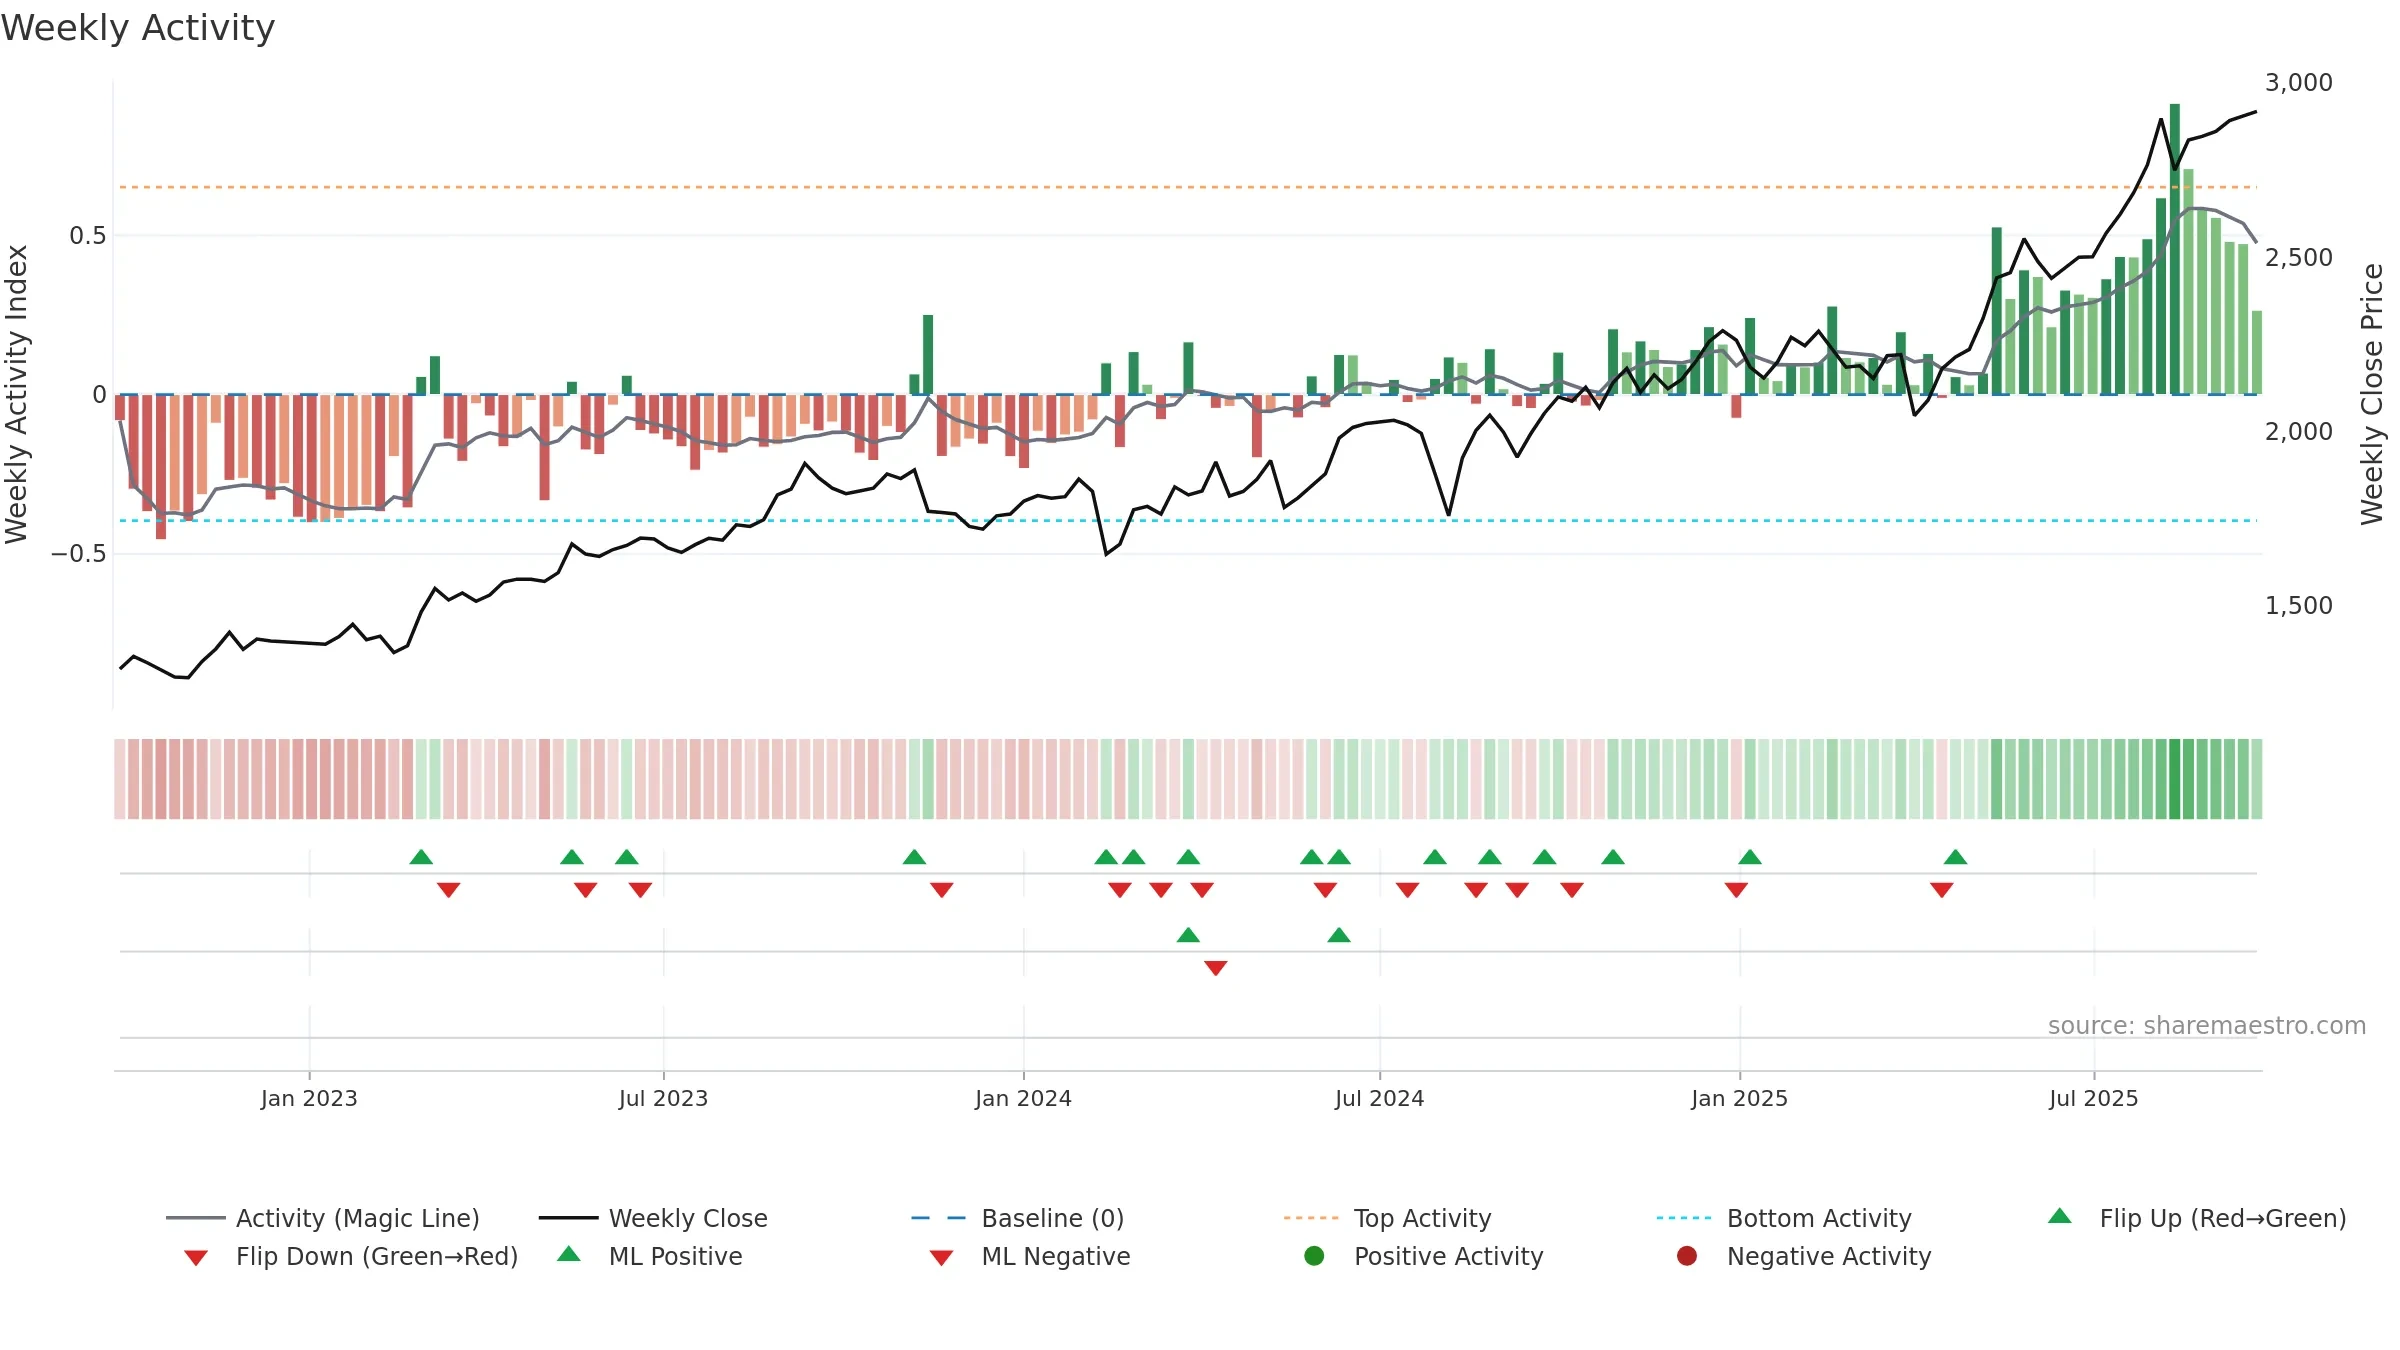Click the Jan 2024 axis label
This screenshot has width=2400, height=1350.
coord(1023,1098)
